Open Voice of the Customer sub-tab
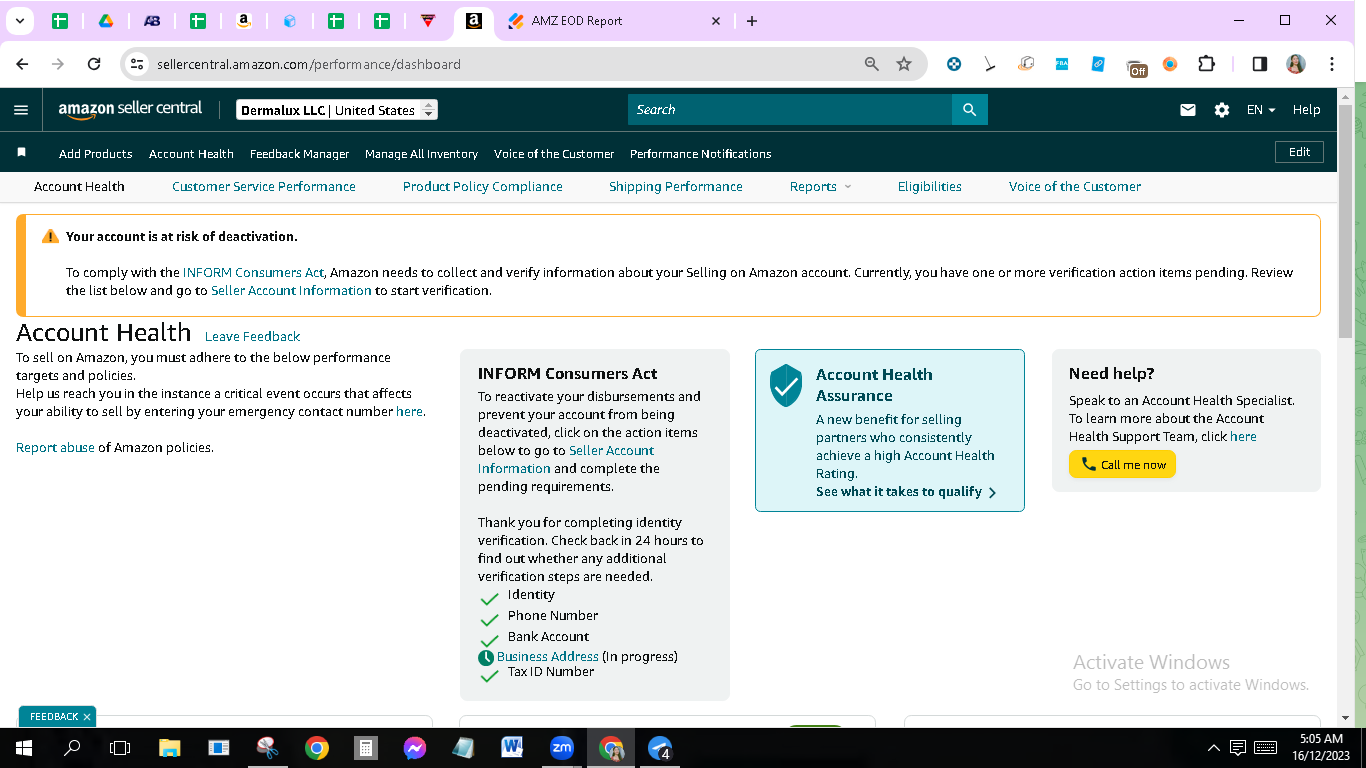This screenshot has width=1366, height=768. 1075,186
